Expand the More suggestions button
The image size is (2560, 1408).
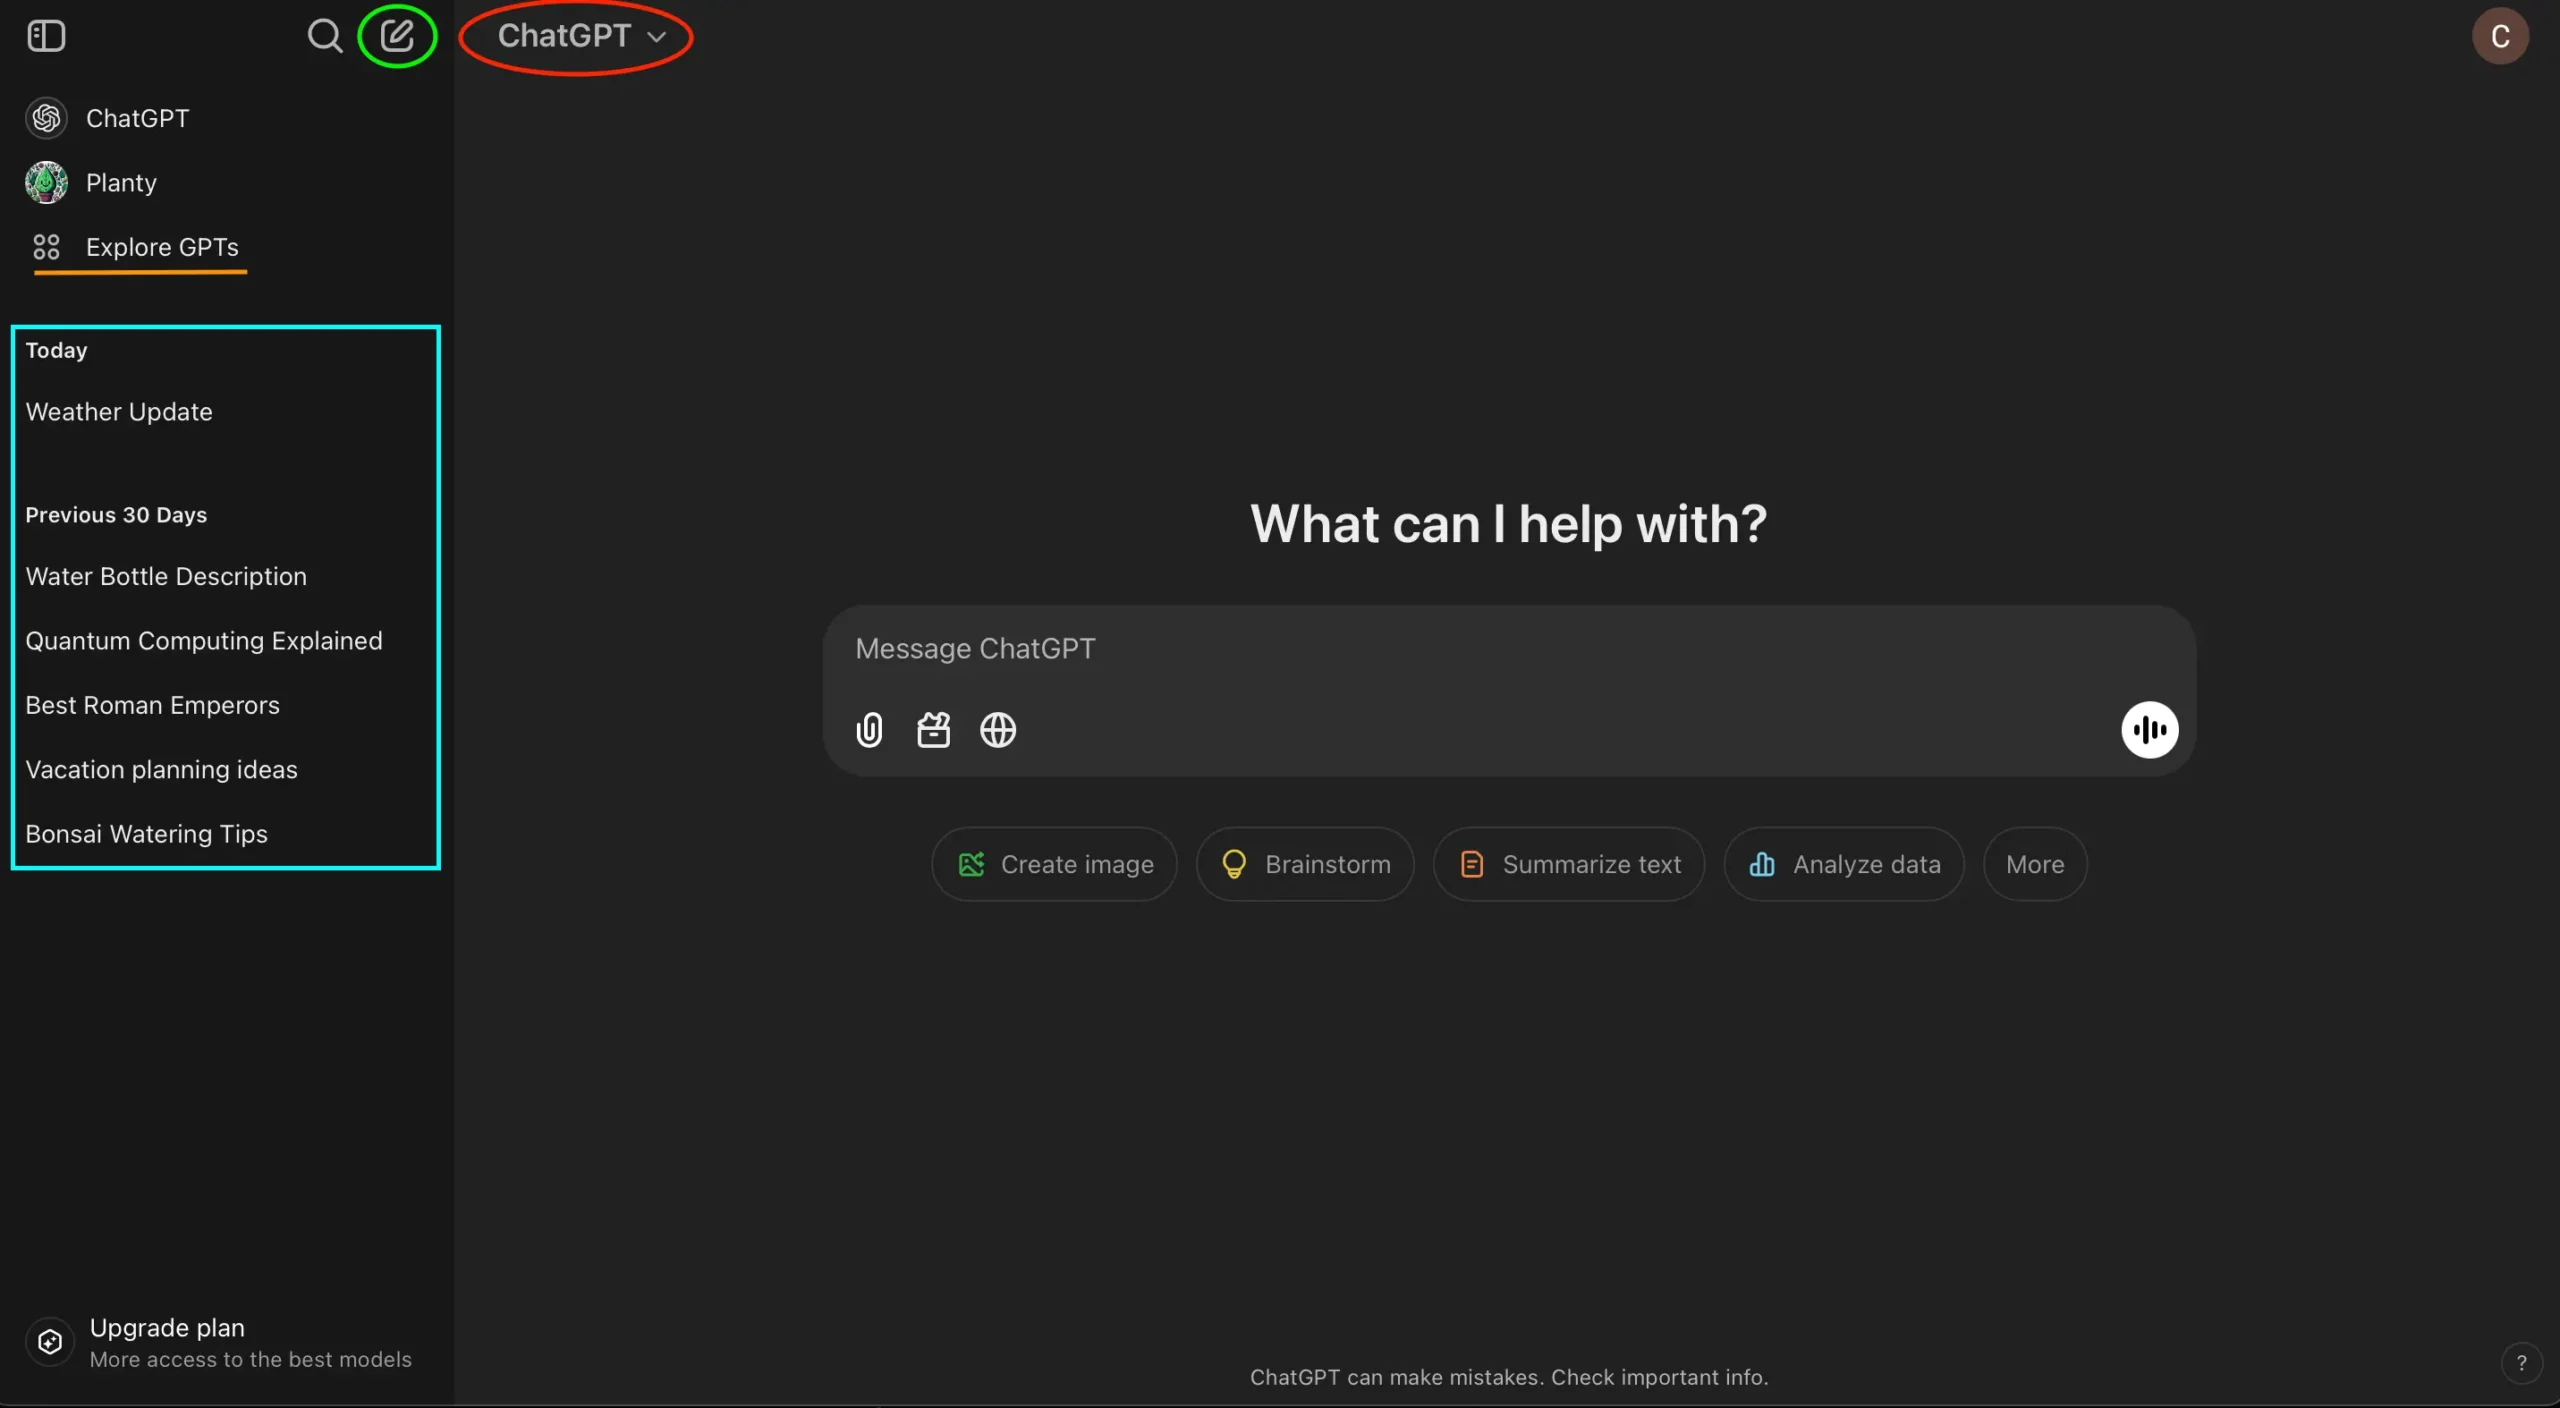point(2034,864)
